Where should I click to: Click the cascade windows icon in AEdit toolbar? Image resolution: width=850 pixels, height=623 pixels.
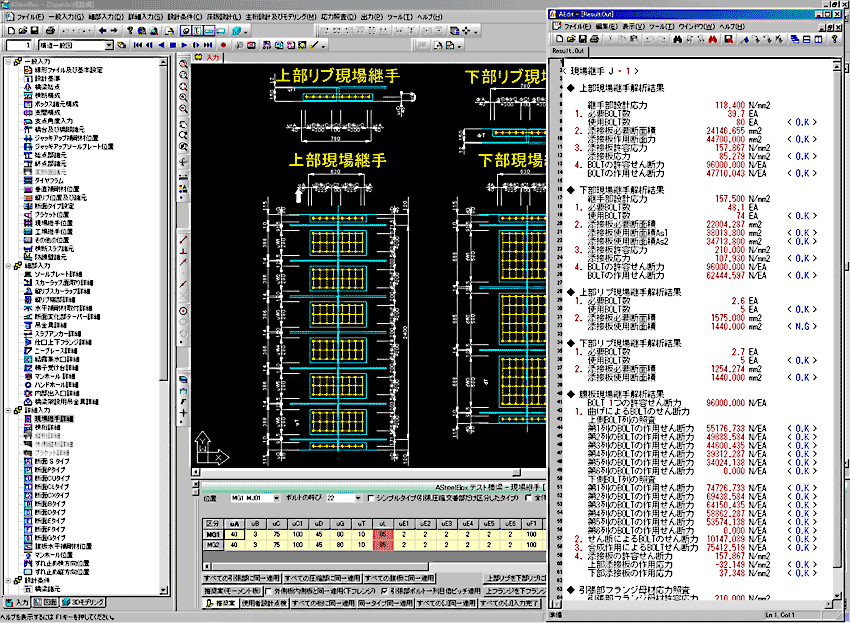pos(795,39)
